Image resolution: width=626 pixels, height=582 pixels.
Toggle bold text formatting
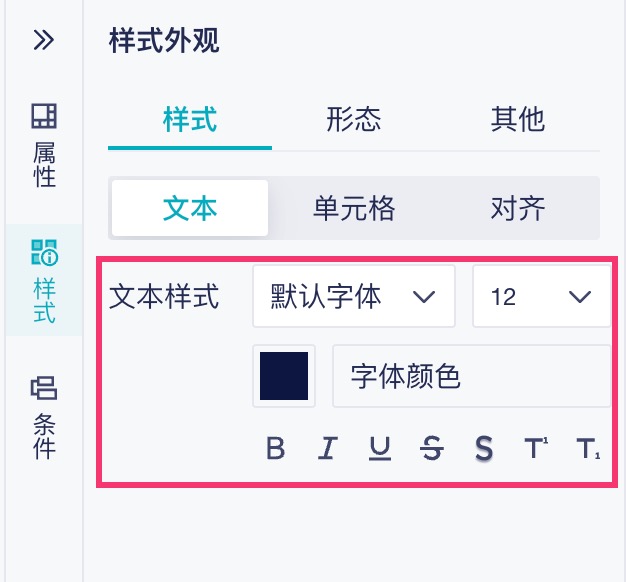[276, 449]
